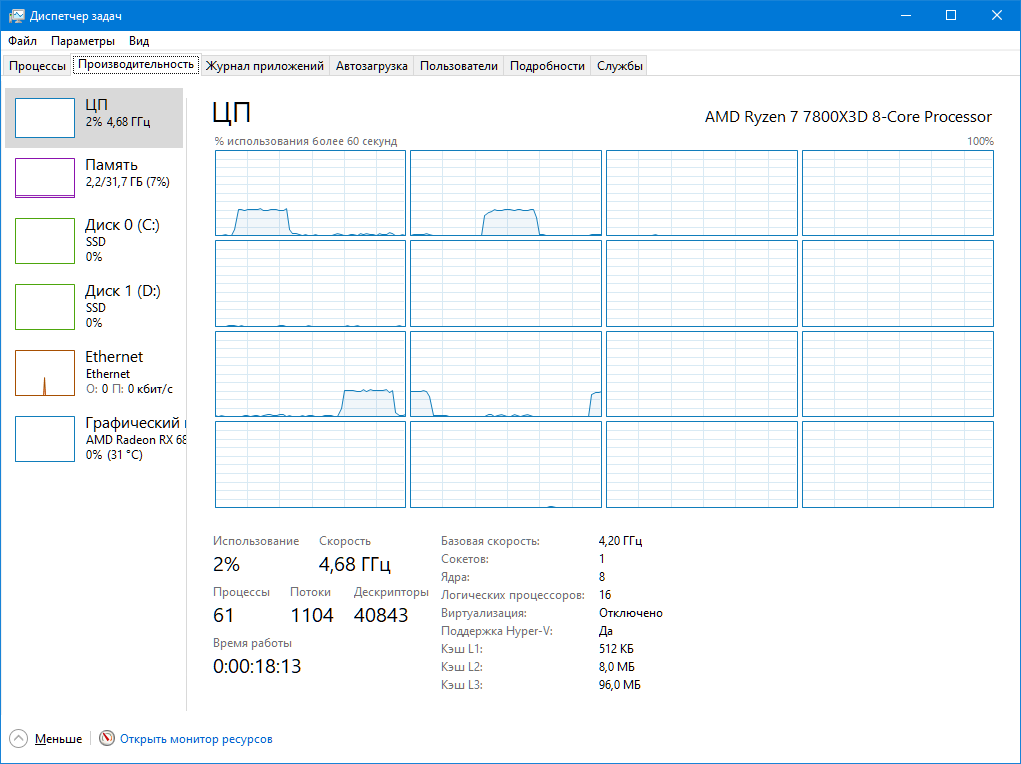
Task: Switch to the Службы tab
Action: (619, 66)
